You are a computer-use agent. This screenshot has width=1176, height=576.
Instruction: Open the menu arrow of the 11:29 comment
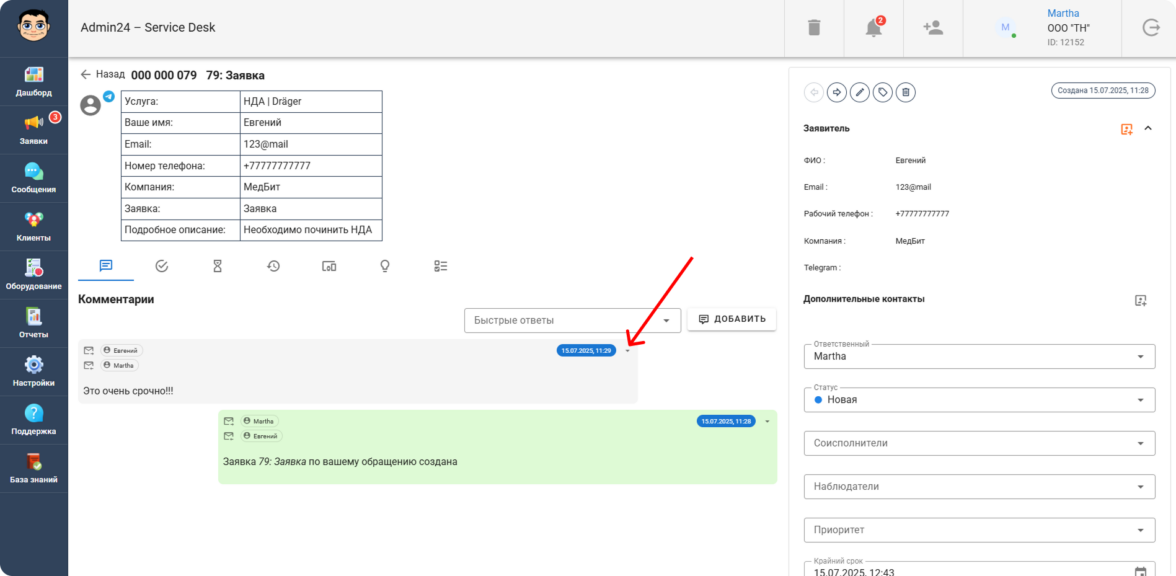pos(628,350)
